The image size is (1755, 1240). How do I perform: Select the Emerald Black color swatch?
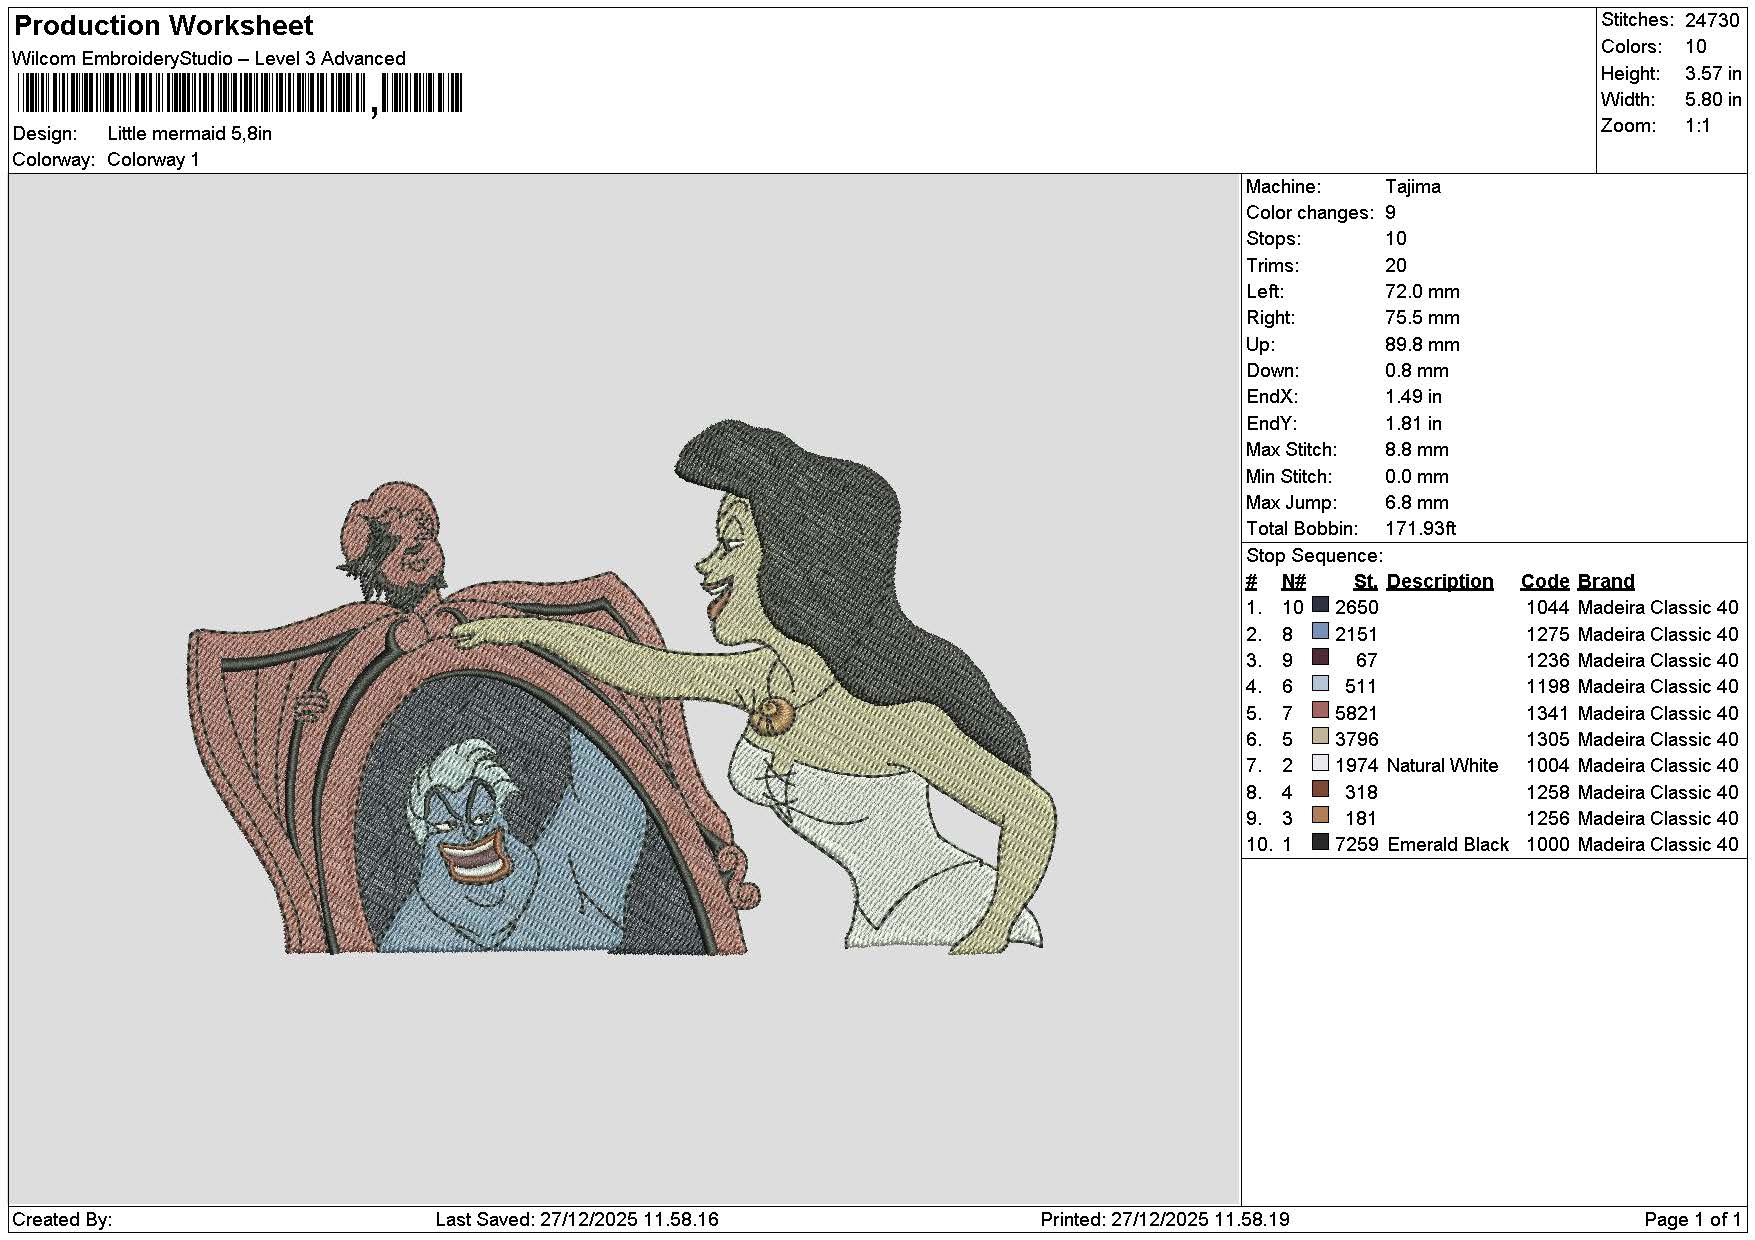pos(1320,842)
